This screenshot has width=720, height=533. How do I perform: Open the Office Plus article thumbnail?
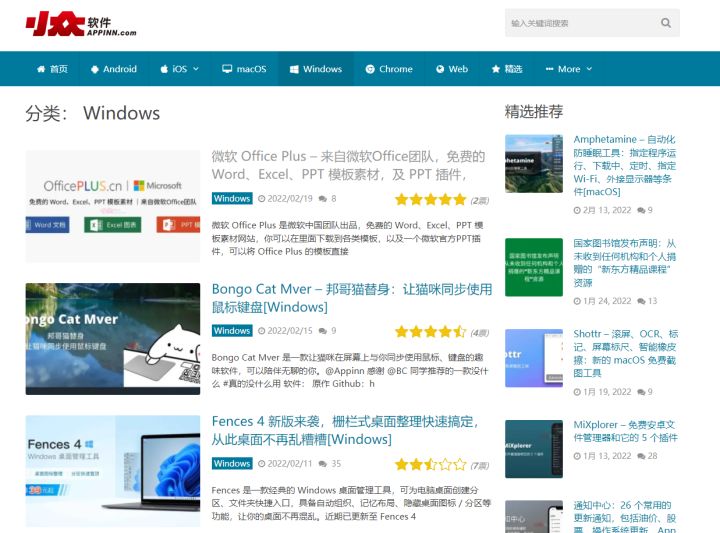(x=113, y=206)
